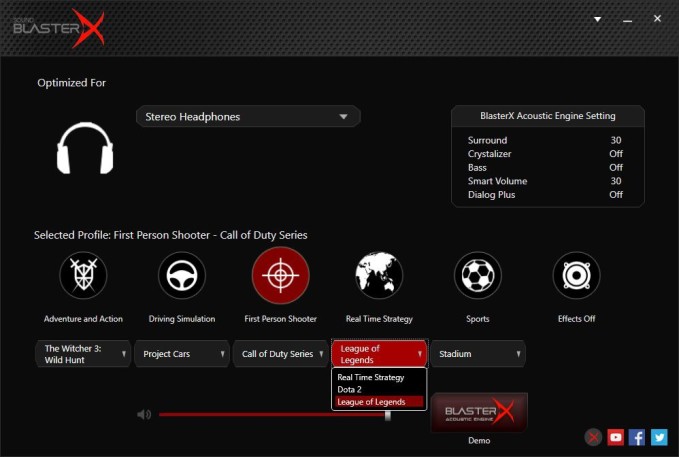
Task: Open the Facebook social link
Action: click(x=637, y=438)
